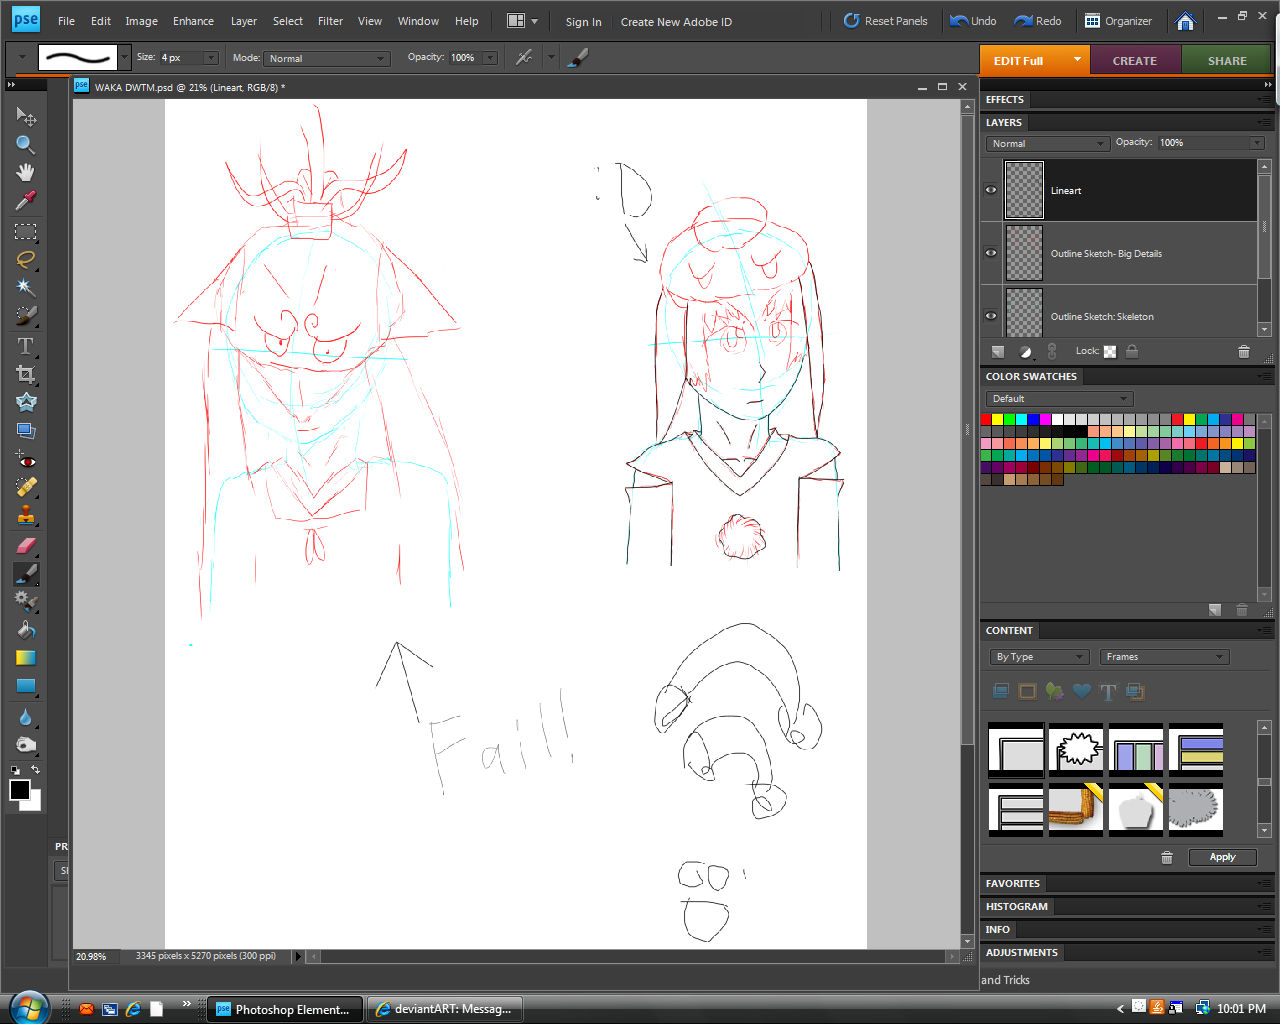Click the Undo button

point(973,21)
